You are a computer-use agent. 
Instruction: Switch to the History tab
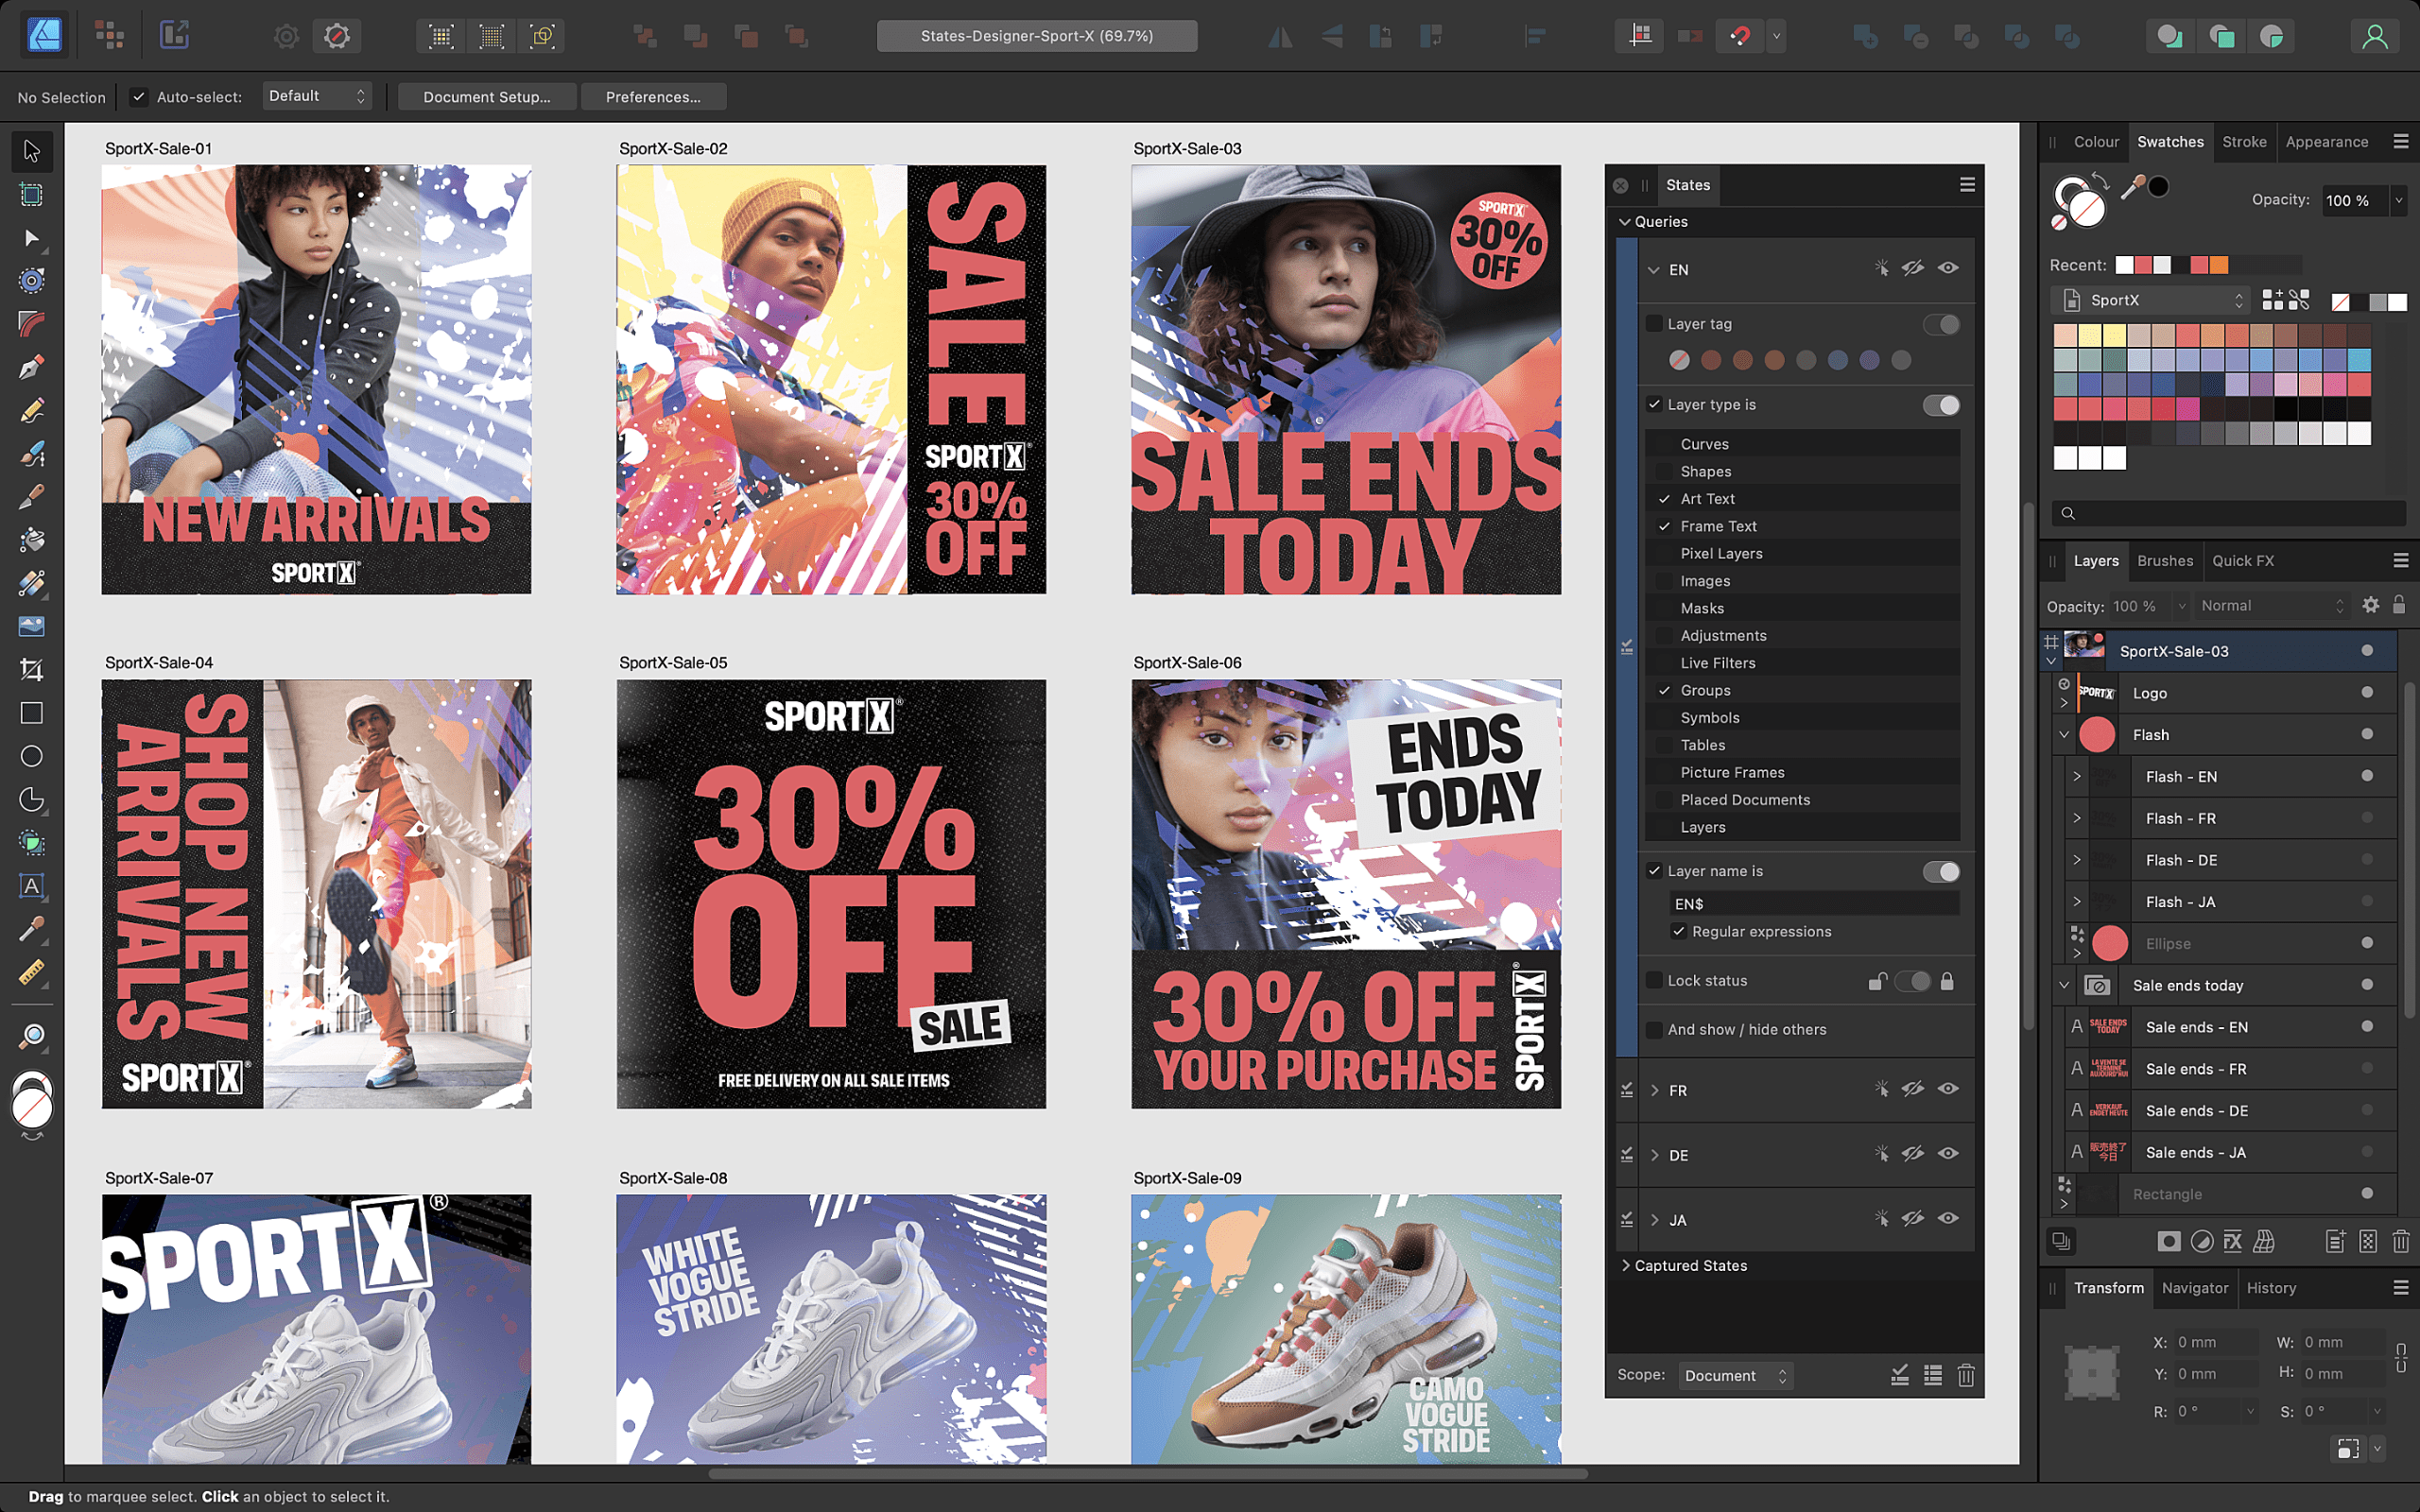(x=2271, y=1288)
